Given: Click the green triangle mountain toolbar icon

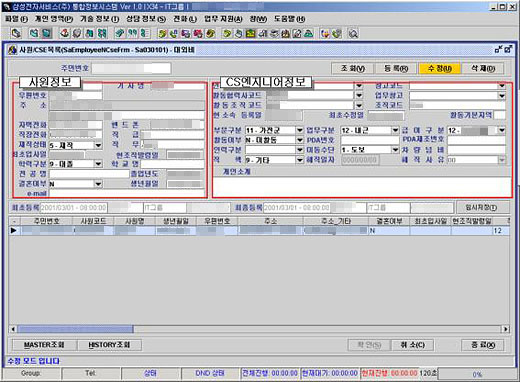Looking at the screenshot, I should (x=309, y=33).
